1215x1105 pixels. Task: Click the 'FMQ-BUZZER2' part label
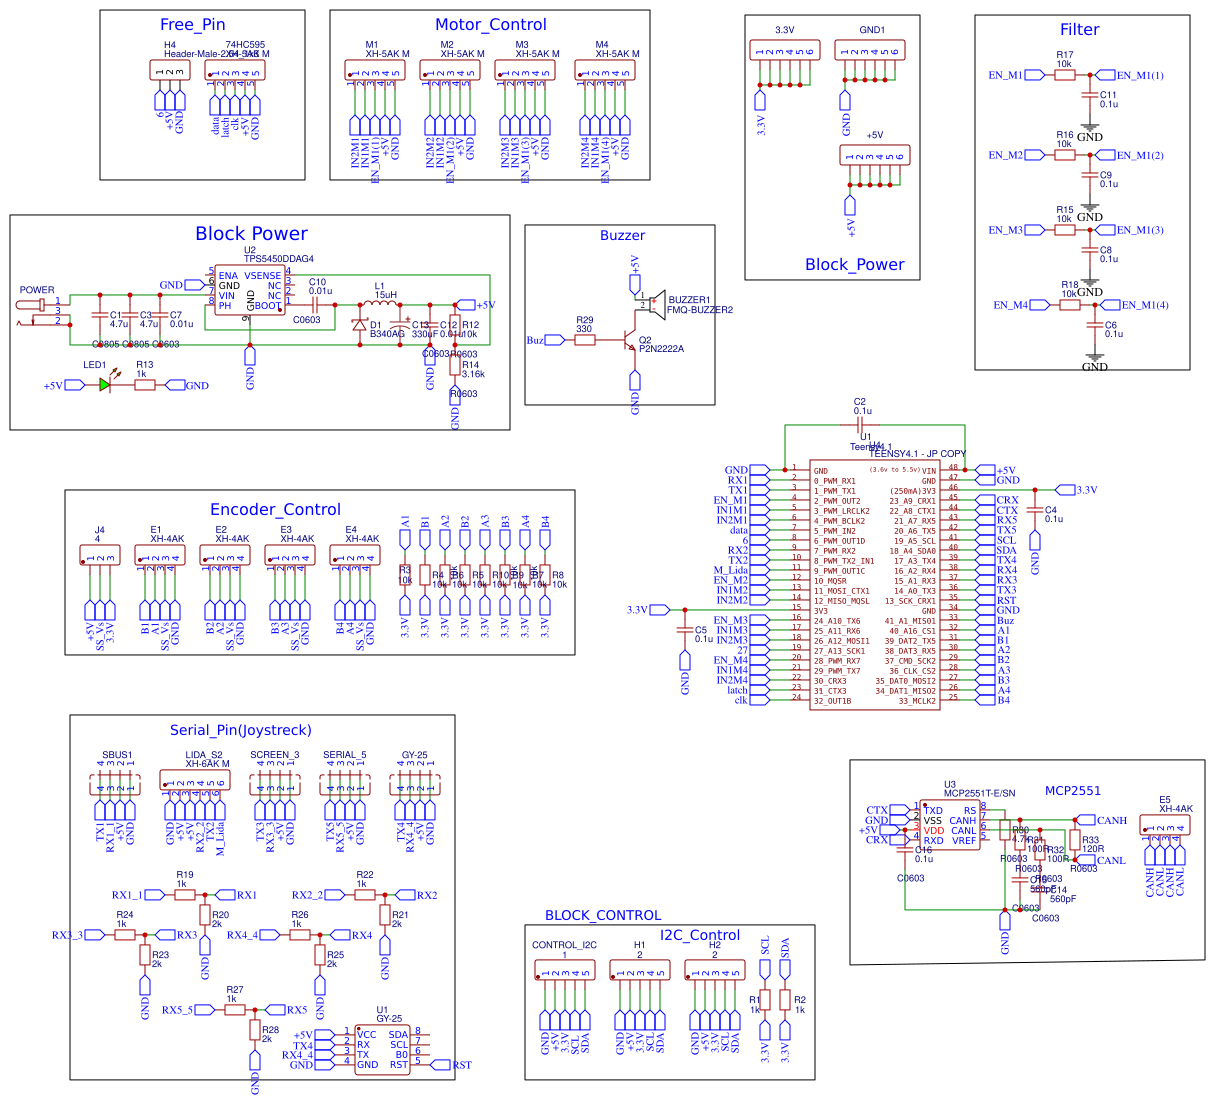point(700,310)
